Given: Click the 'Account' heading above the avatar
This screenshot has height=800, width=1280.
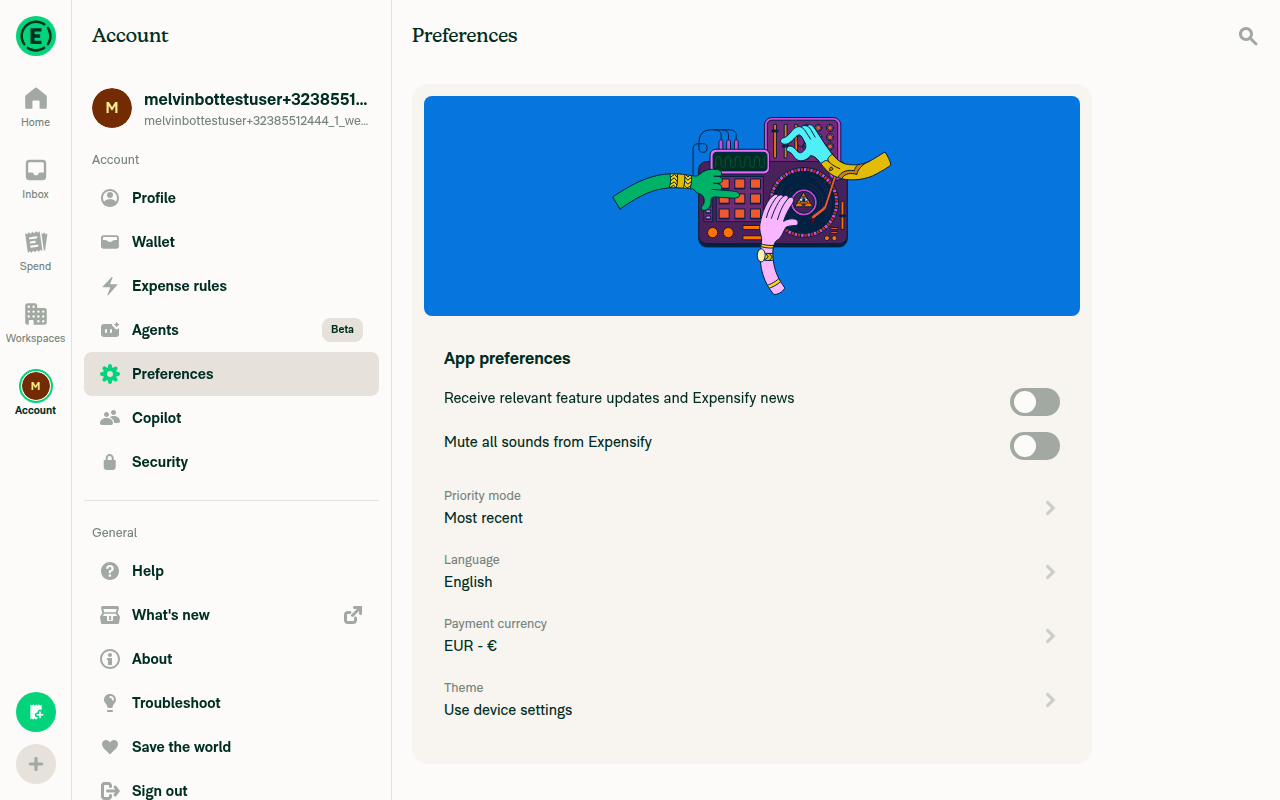Looking at the screenshot, I should tap(130, 36).
